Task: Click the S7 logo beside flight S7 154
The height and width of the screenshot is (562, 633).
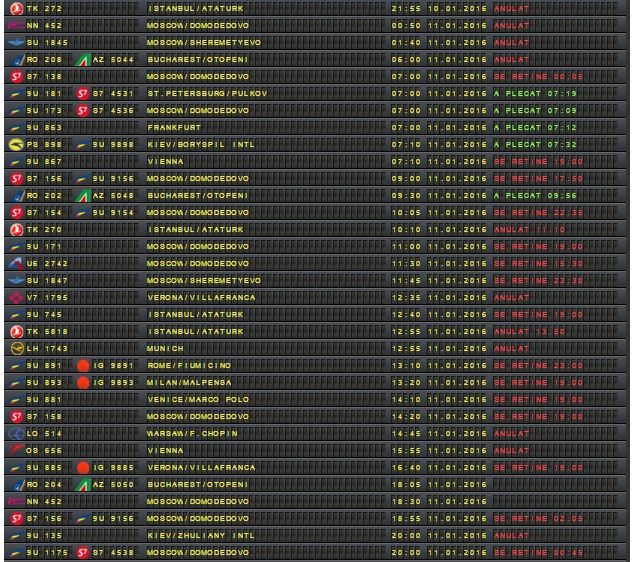Action: point(16,213)
